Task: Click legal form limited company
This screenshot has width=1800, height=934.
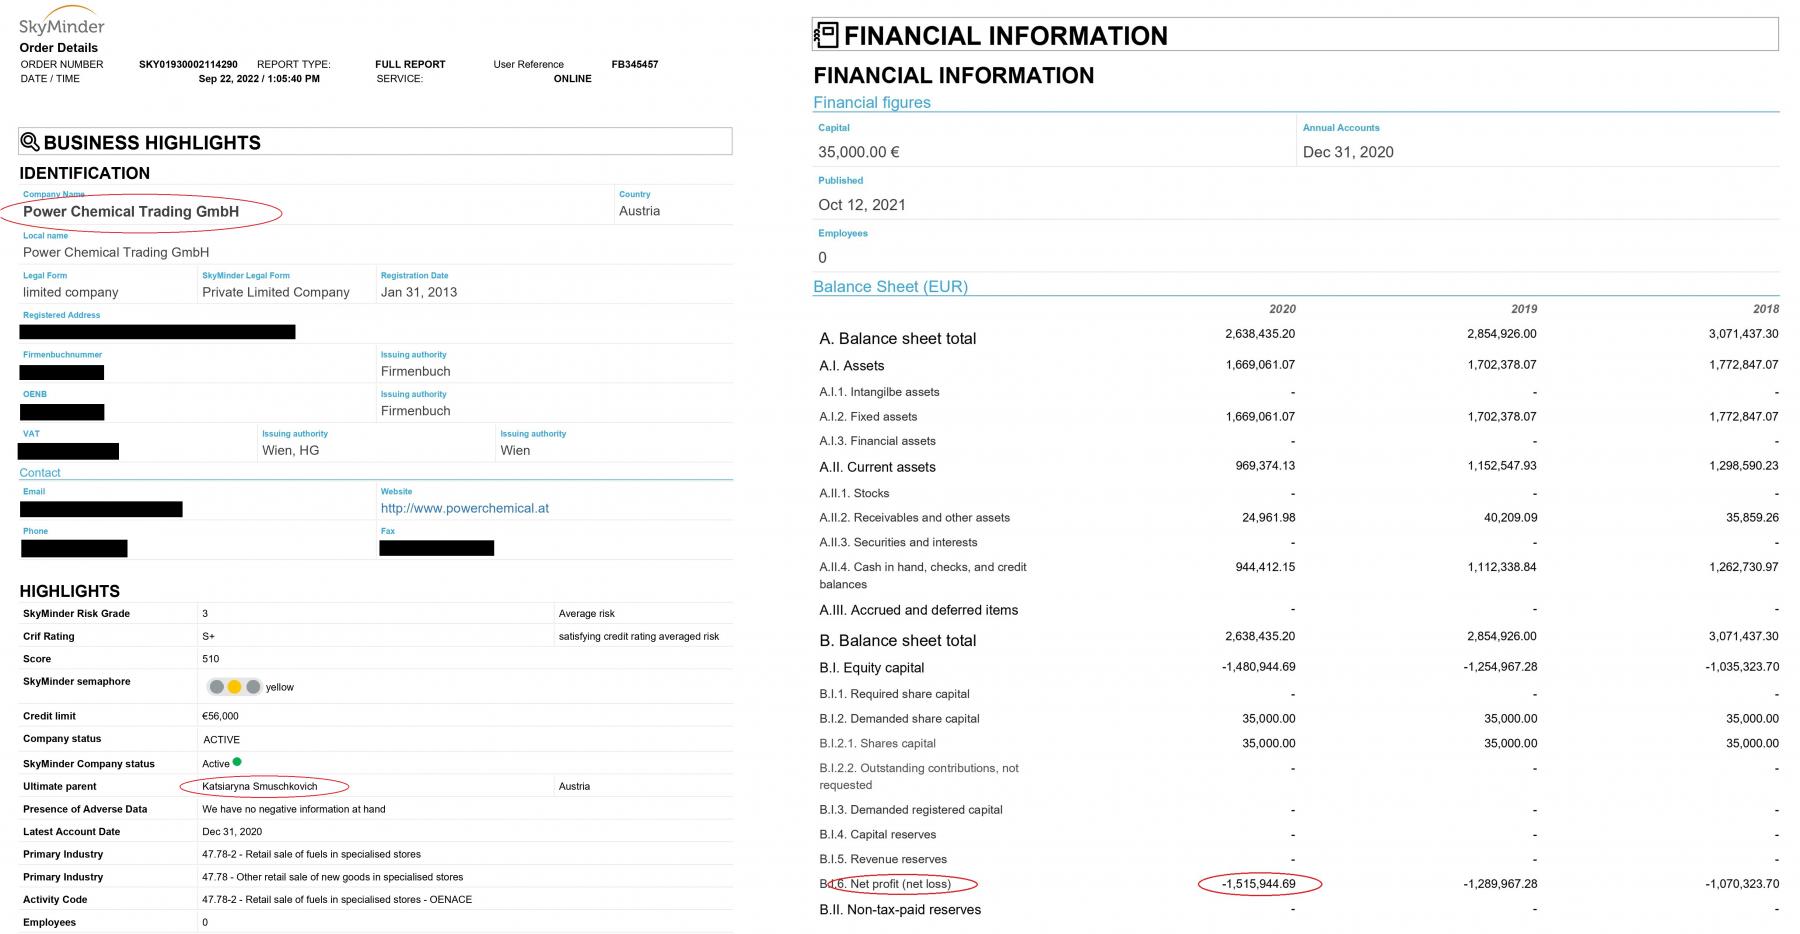Action: click(x=71, y=292)
